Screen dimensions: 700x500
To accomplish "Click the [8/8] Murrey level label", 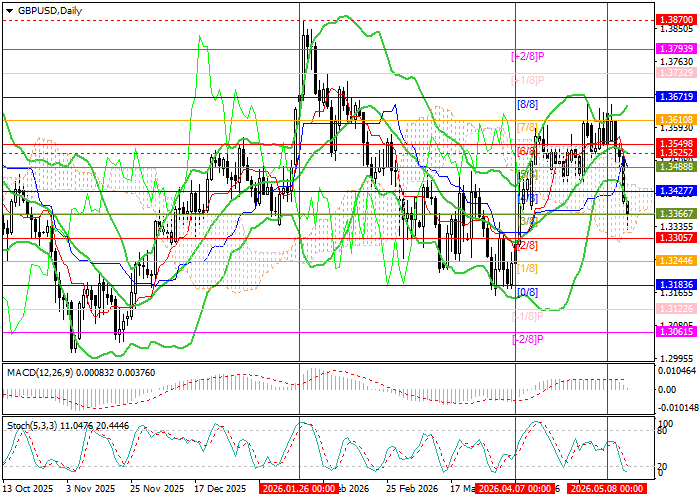I will [x=527, y=104].
